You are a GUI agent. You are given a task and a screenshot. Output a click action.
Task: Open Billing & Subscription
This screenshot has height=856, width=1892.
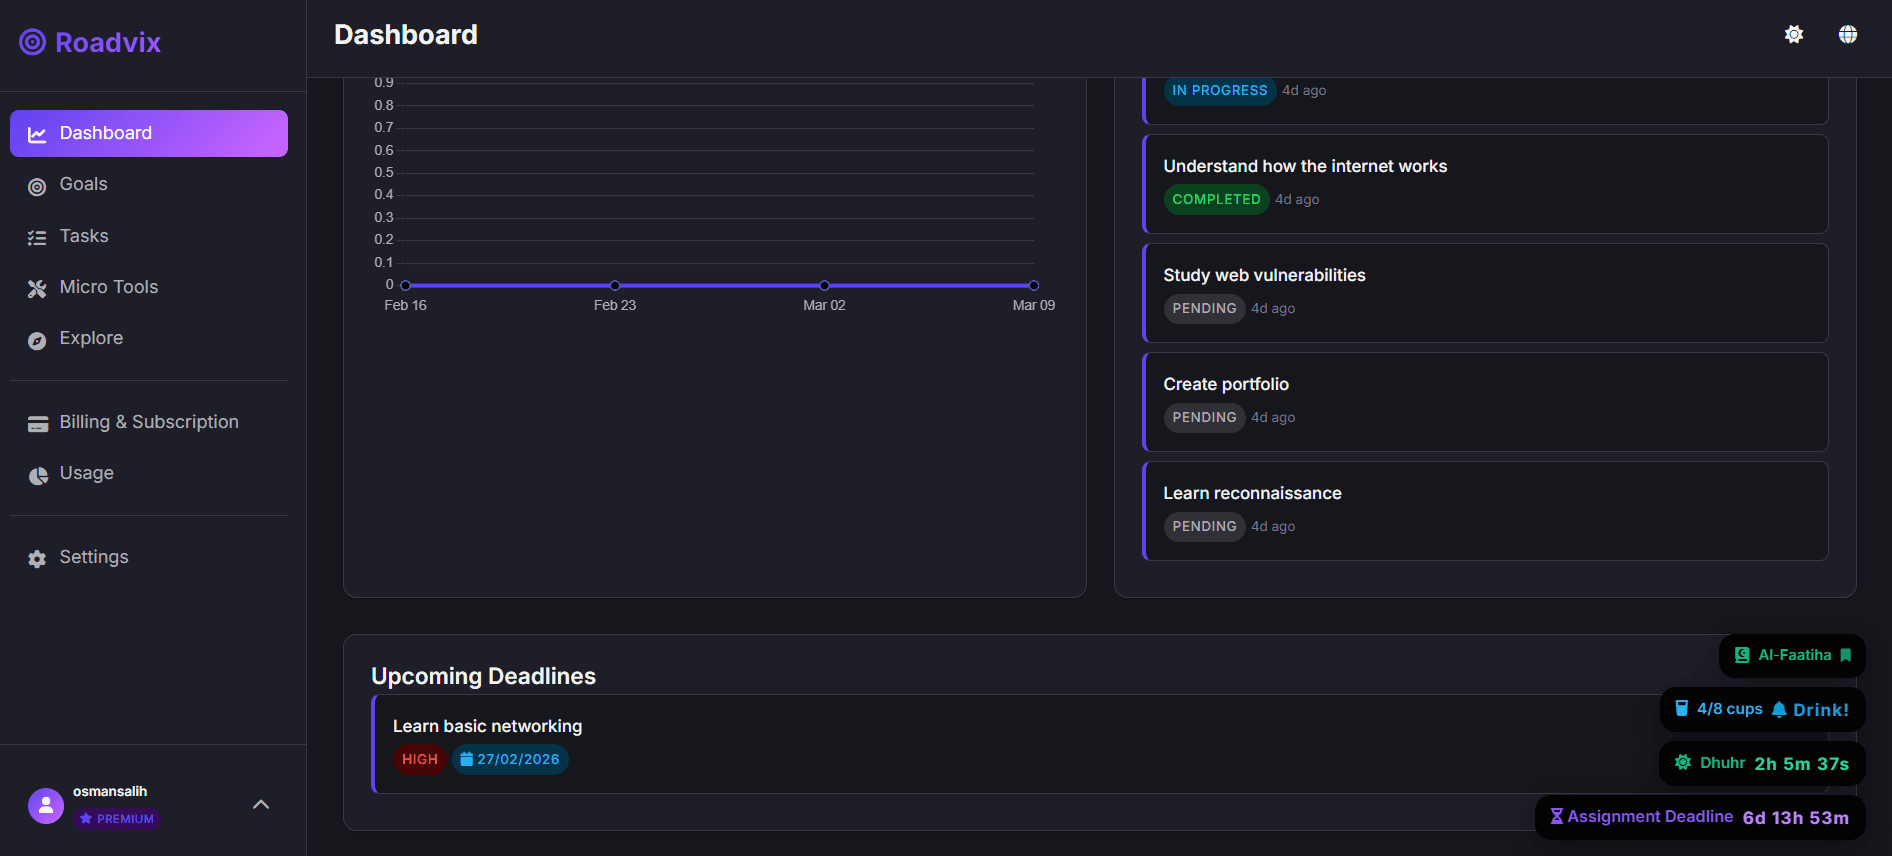pyautogui.click(x=149, y=422)
